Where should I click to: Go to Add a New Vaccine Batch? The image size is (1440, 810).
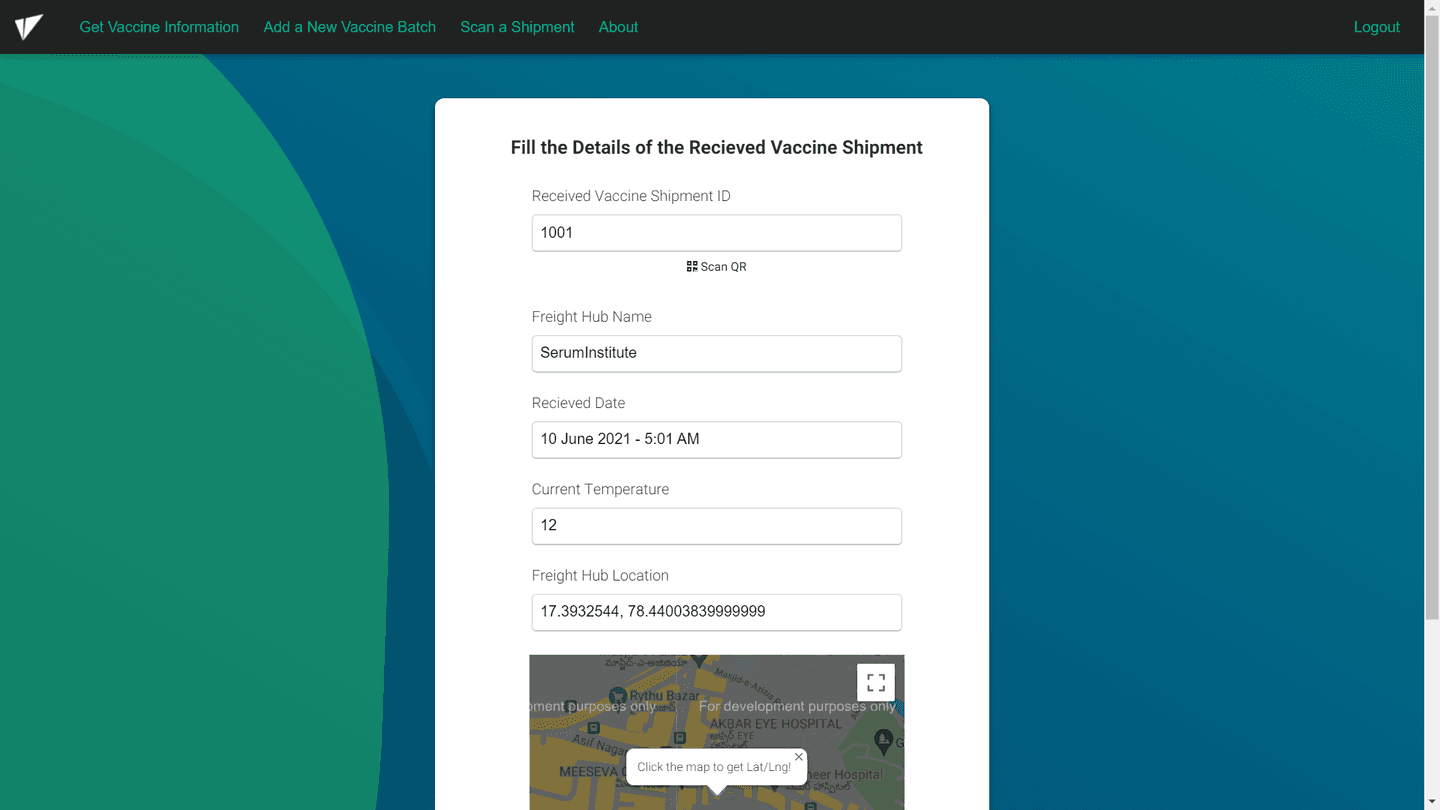pyautogui.click(x=350, y=27)
